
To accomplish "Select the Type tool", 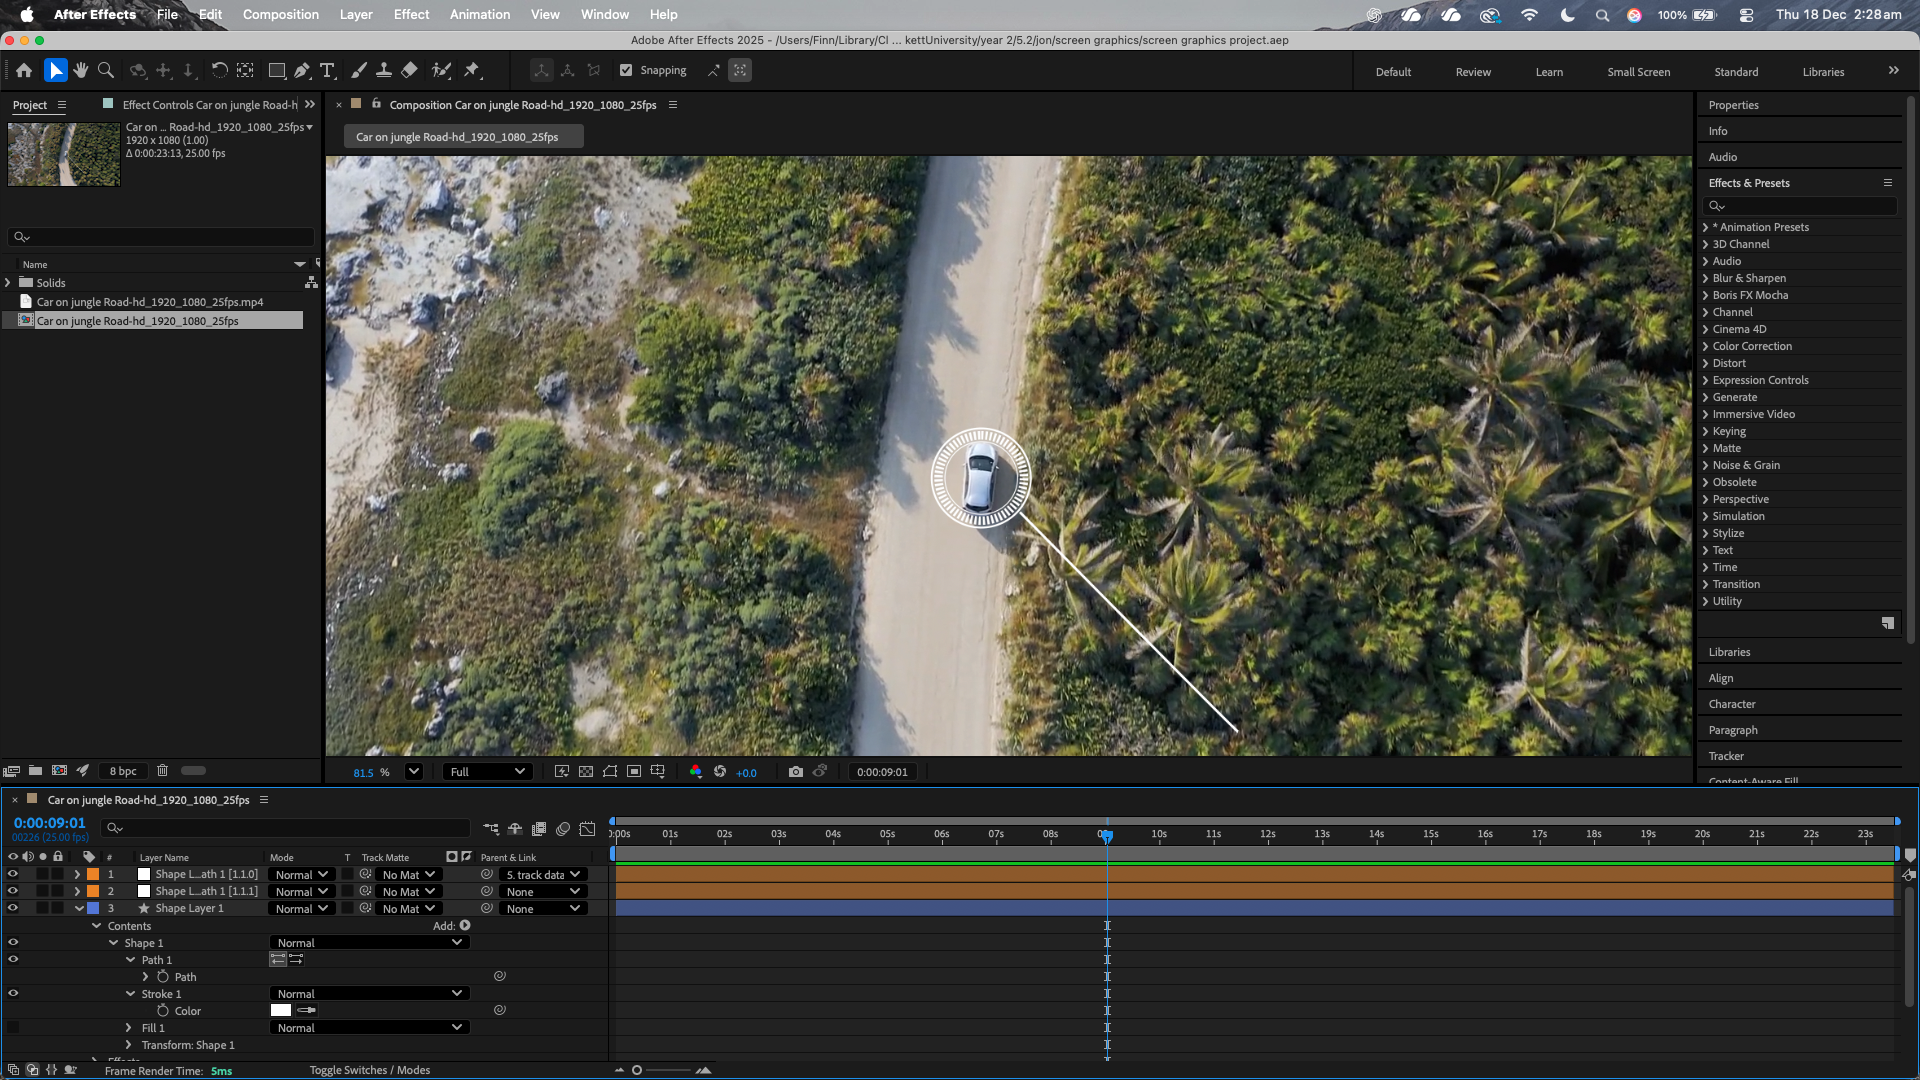I will (327, 71).
